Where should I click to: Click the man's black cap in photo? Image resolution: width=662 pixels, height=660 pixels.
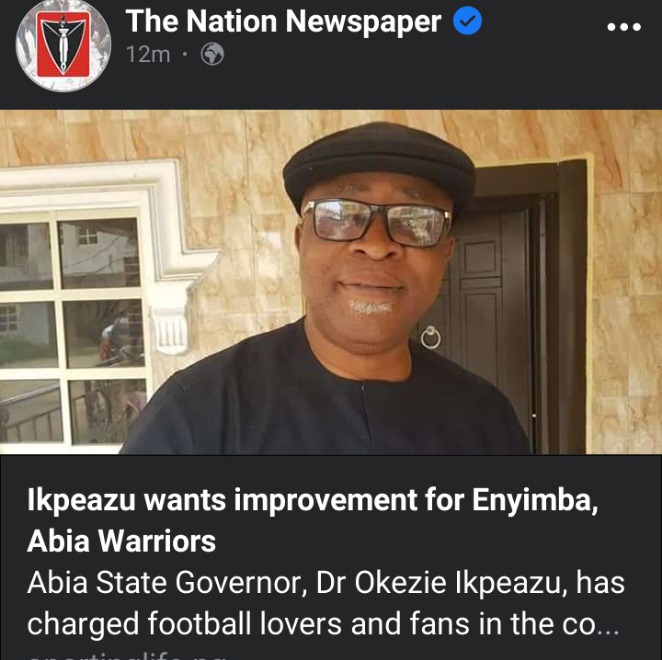click(x=380, y=163)
